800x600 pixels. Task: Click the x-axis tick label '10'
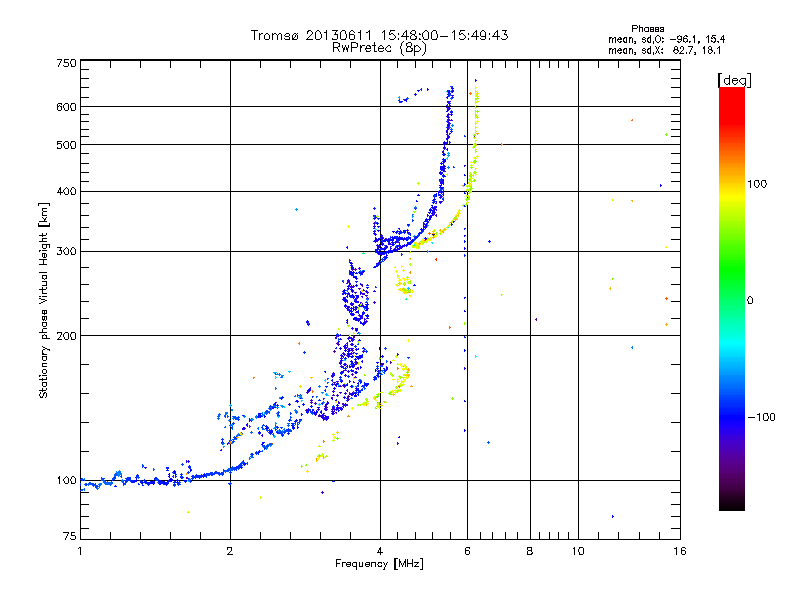coord(578,551)
